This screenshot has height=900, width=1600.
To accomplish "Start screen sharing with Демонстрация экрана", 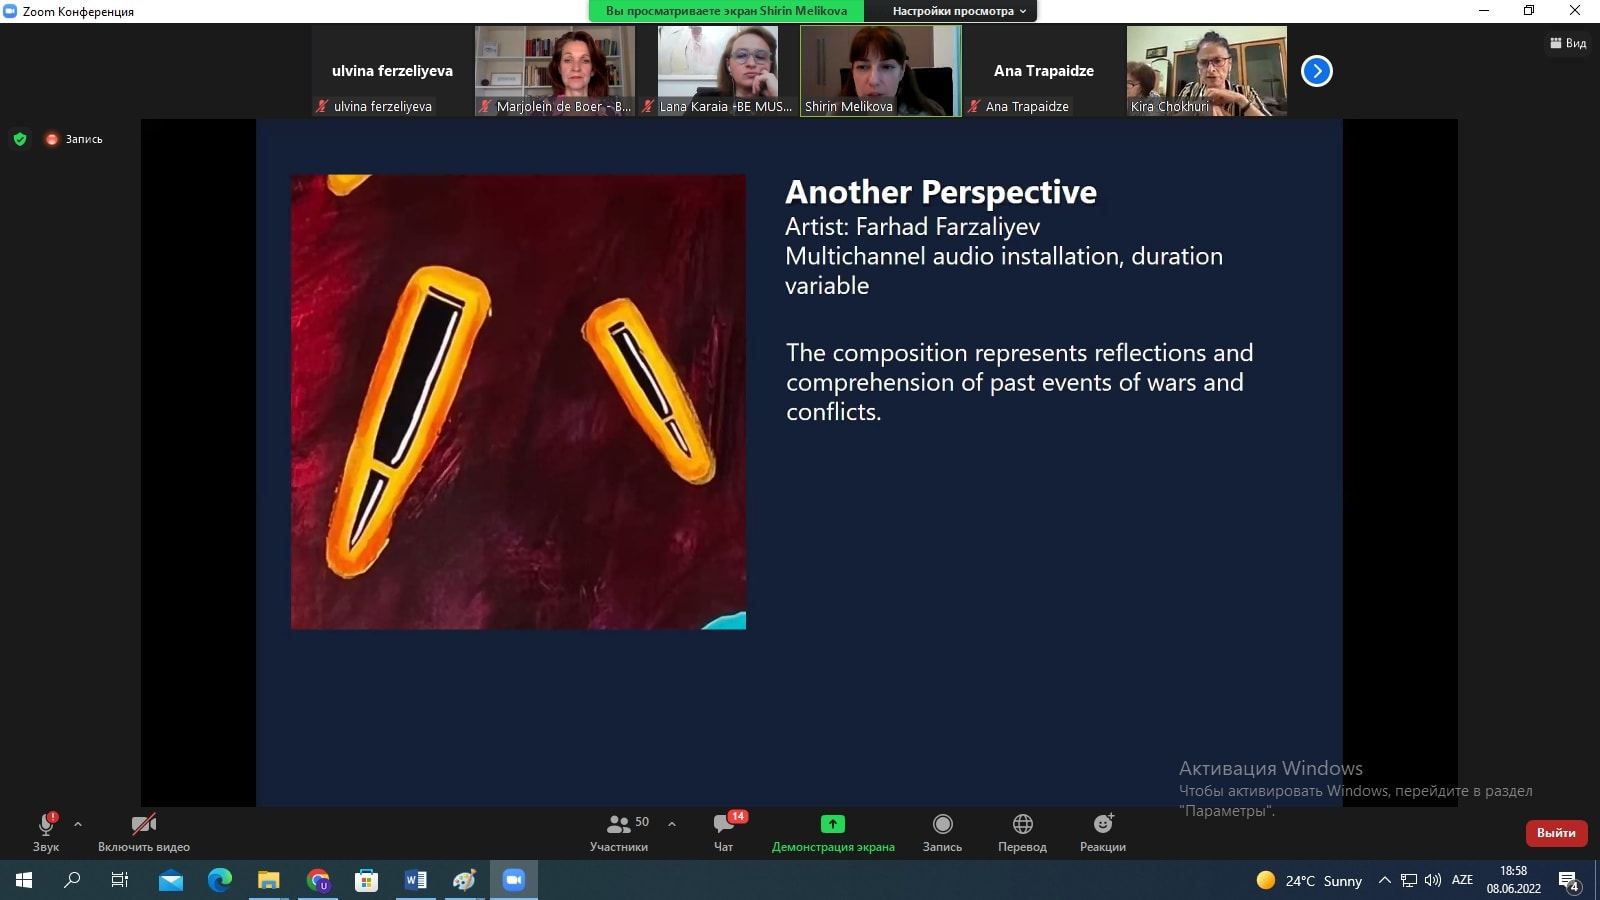I will pos(832,825).
